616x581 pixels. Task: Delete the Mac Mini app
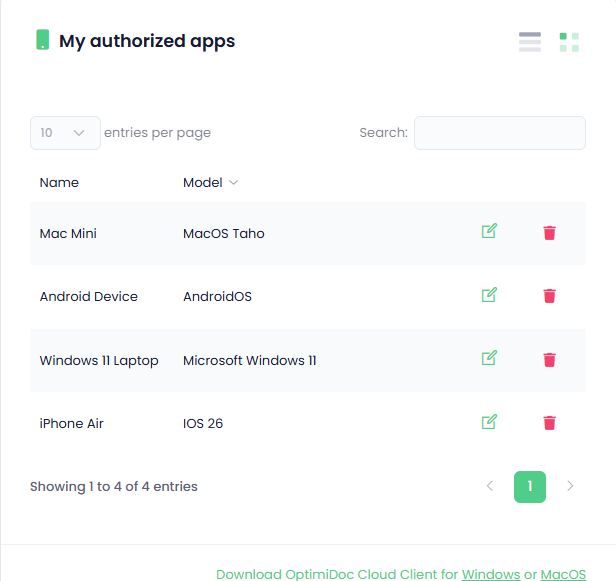(x=549, y=233)
